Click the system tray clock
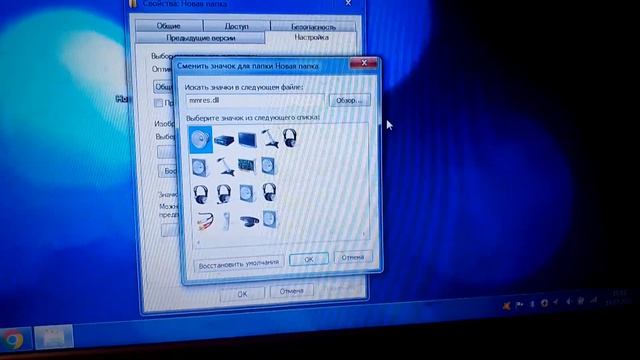The image size is (640, 360). [x=619, y=298]
